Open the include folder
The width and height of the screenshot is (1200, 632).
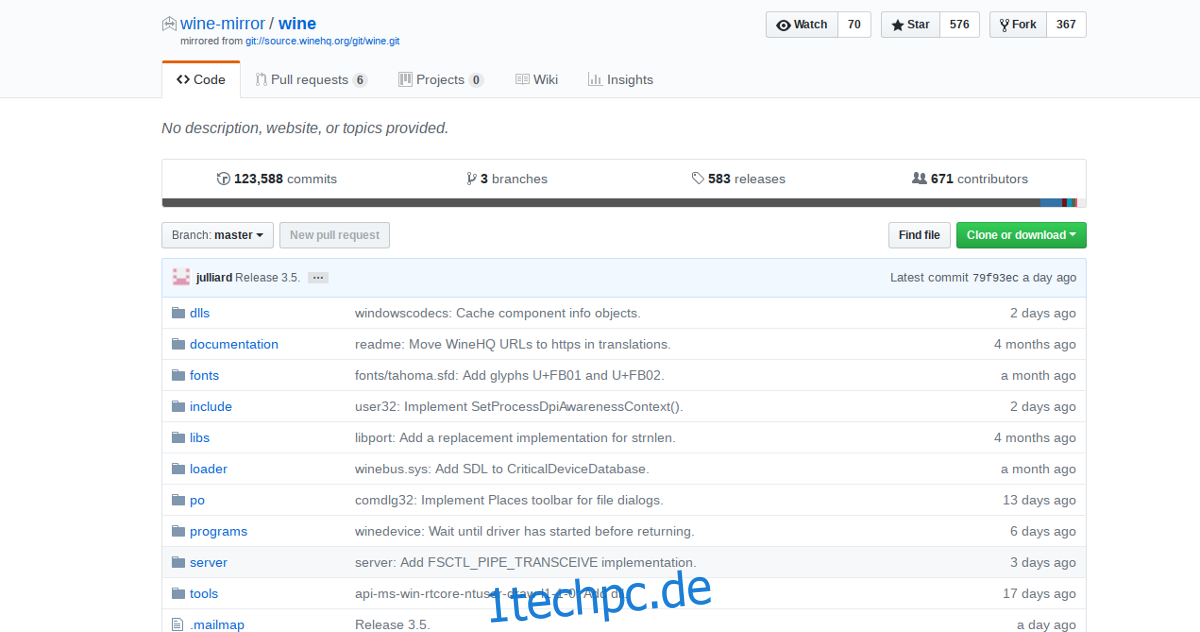[x=211, y=406]
